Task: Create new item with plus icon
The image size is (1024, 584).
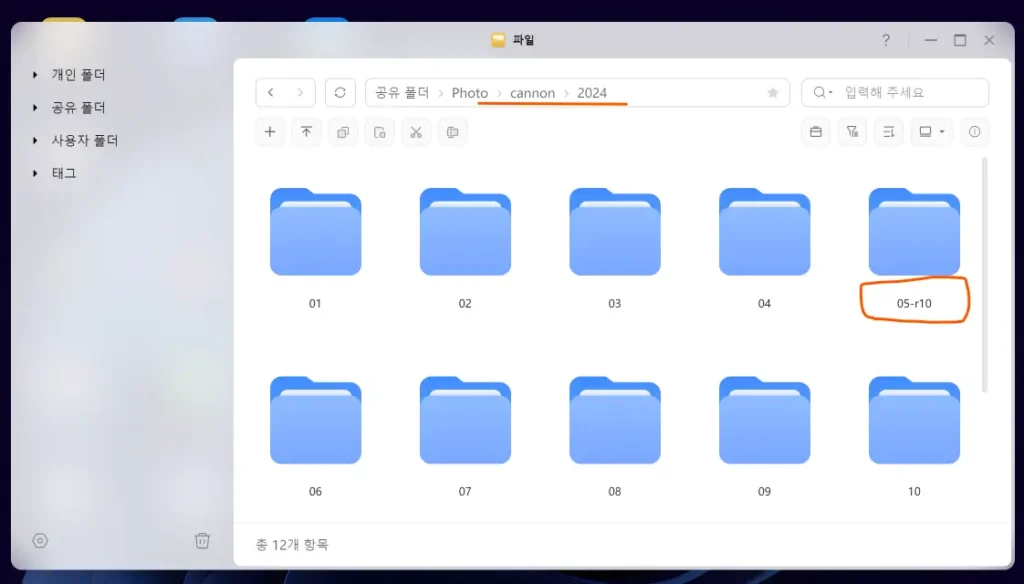Action: [270, 132]
